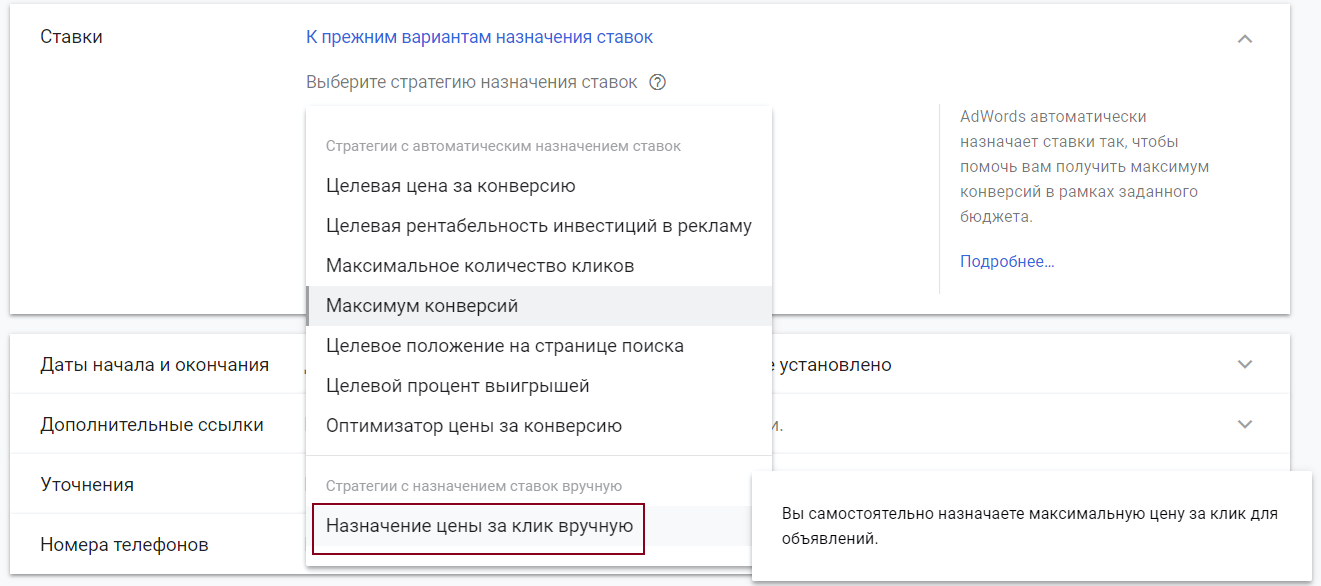Expand the Дополнительные ссылки section
Image resolution: width=1321 pixels, height=586 pixels.
[x=1244, y=424]
